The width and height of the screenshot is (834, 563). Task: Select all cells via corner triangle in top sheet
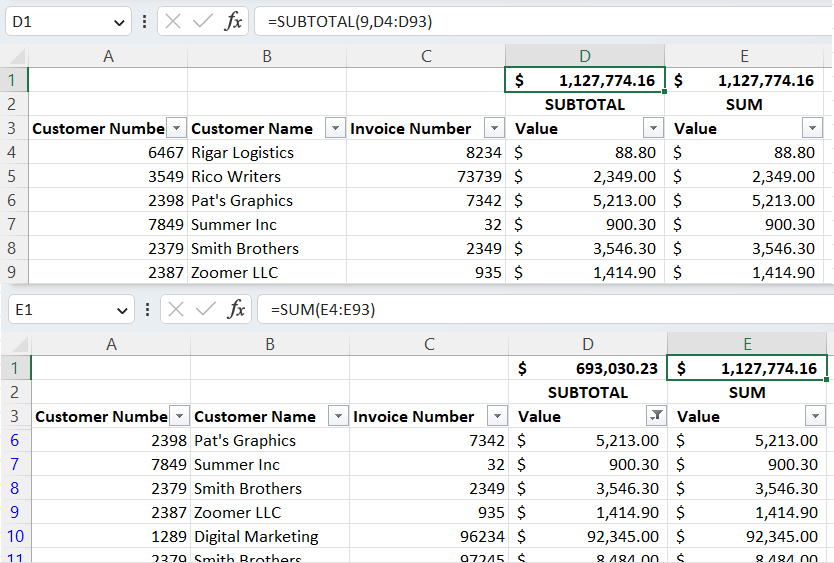click(x=17, y=56)
